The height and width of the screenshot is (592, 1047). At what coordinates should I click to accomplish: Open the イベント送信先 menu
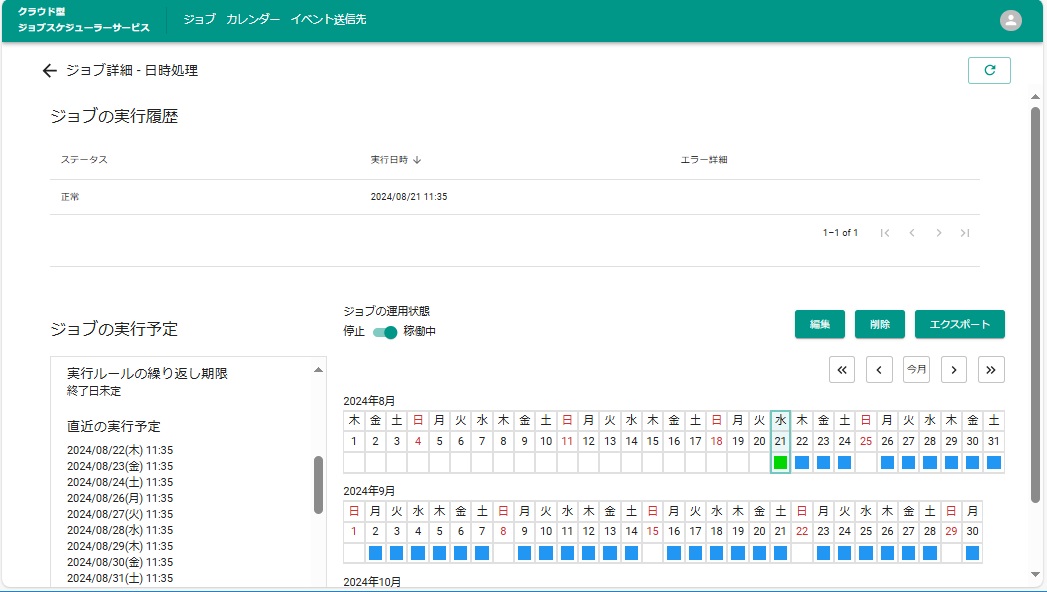328,20
